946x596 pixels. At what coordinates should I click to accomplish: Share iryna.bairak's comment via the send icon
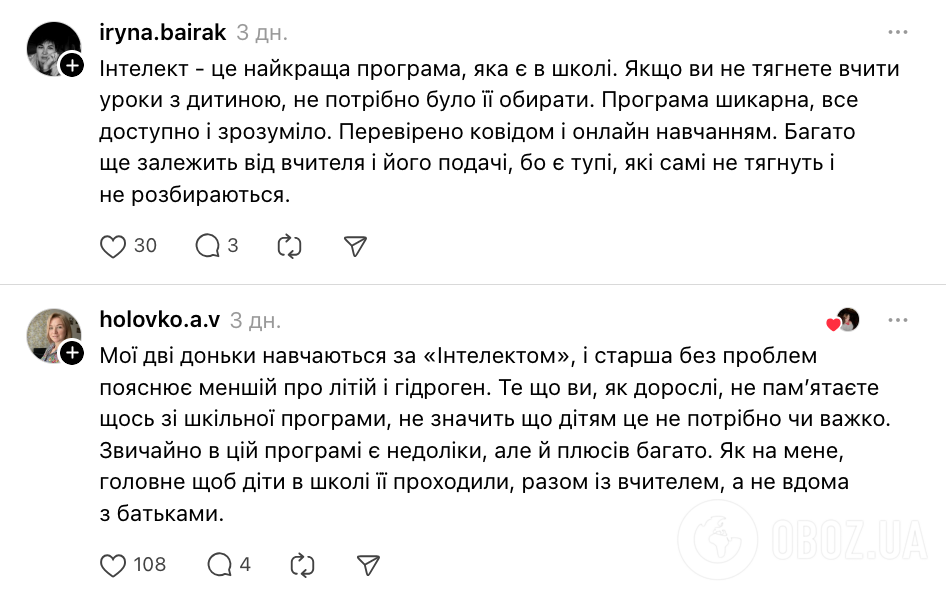pos(355,245)
